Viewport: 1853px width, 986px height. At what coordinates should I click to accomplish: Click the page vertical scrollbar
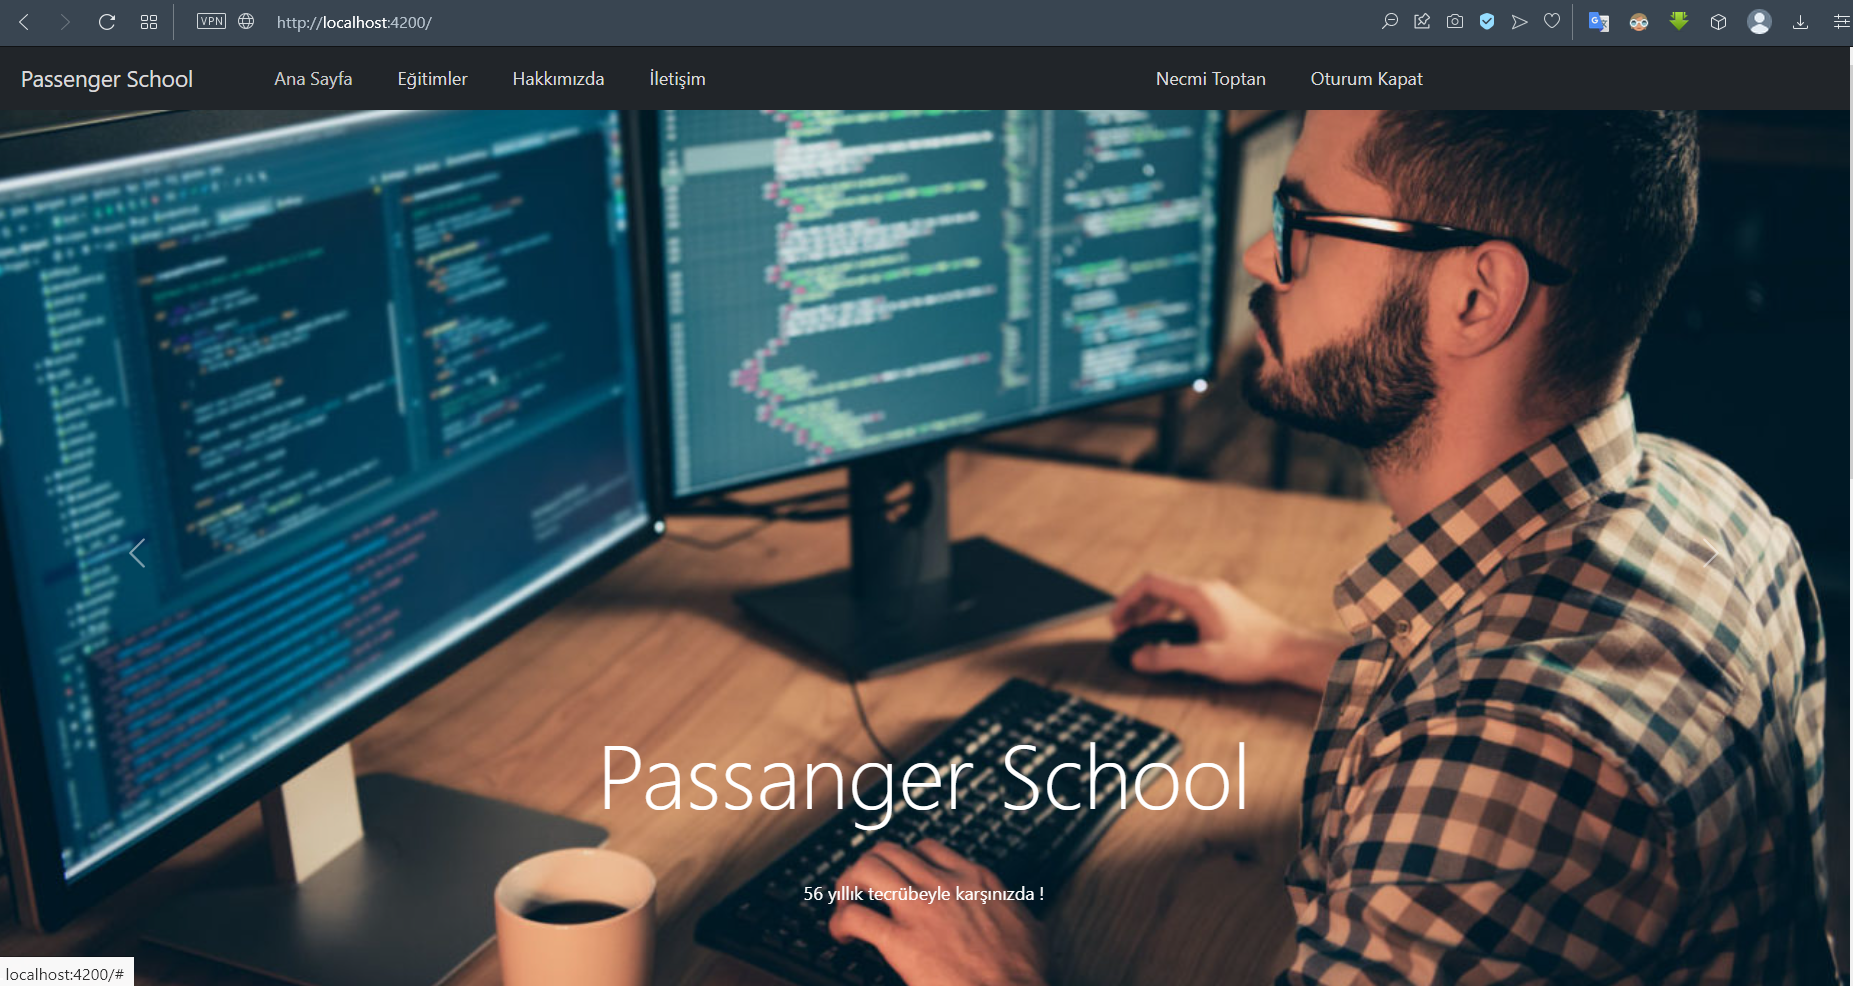(1849, 516)
